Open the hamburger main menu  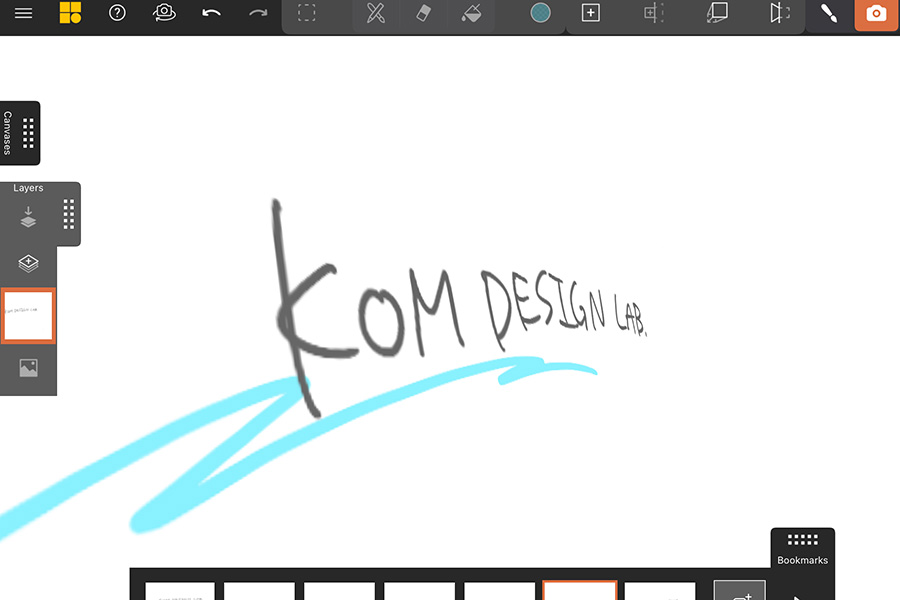click(22, 14)
